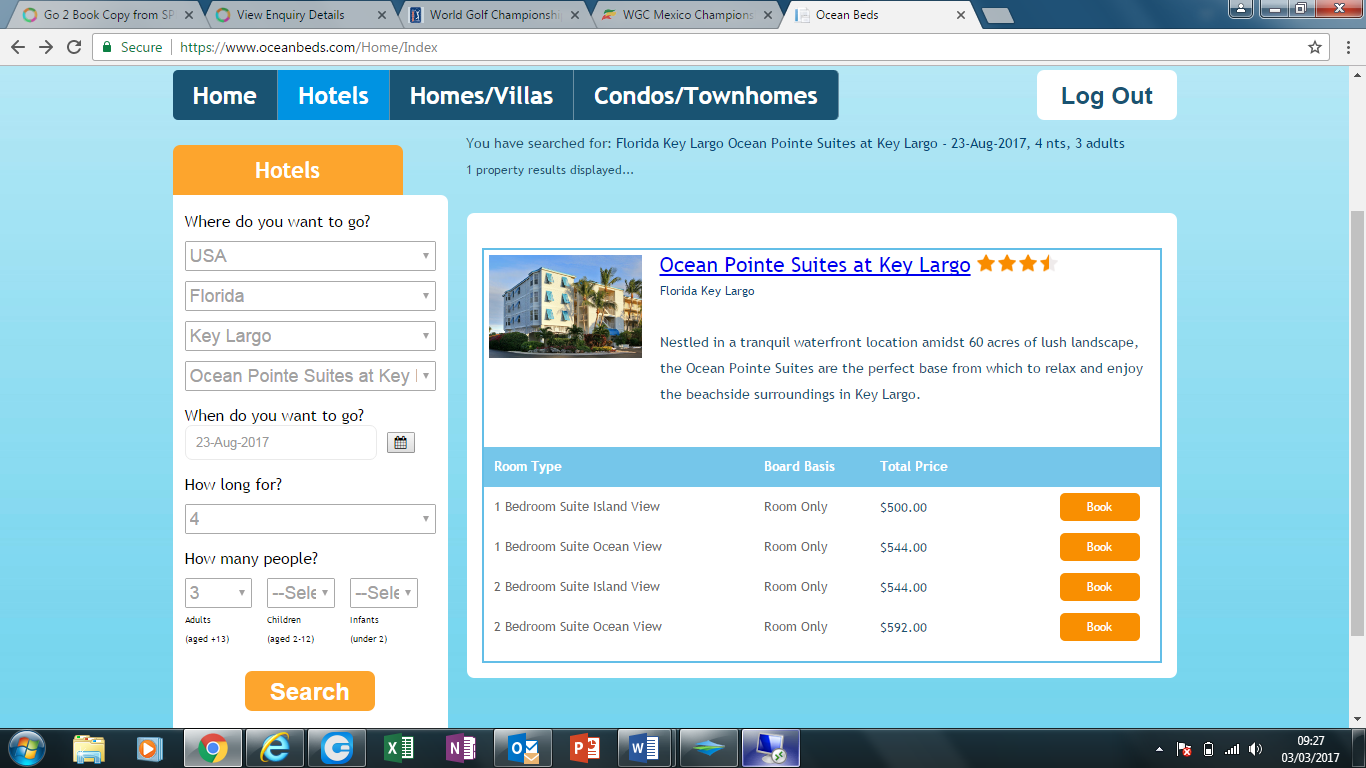Click the Hotels orange panel header
The height and width of the screenshot is (768, 1366).
click(288, 170)
